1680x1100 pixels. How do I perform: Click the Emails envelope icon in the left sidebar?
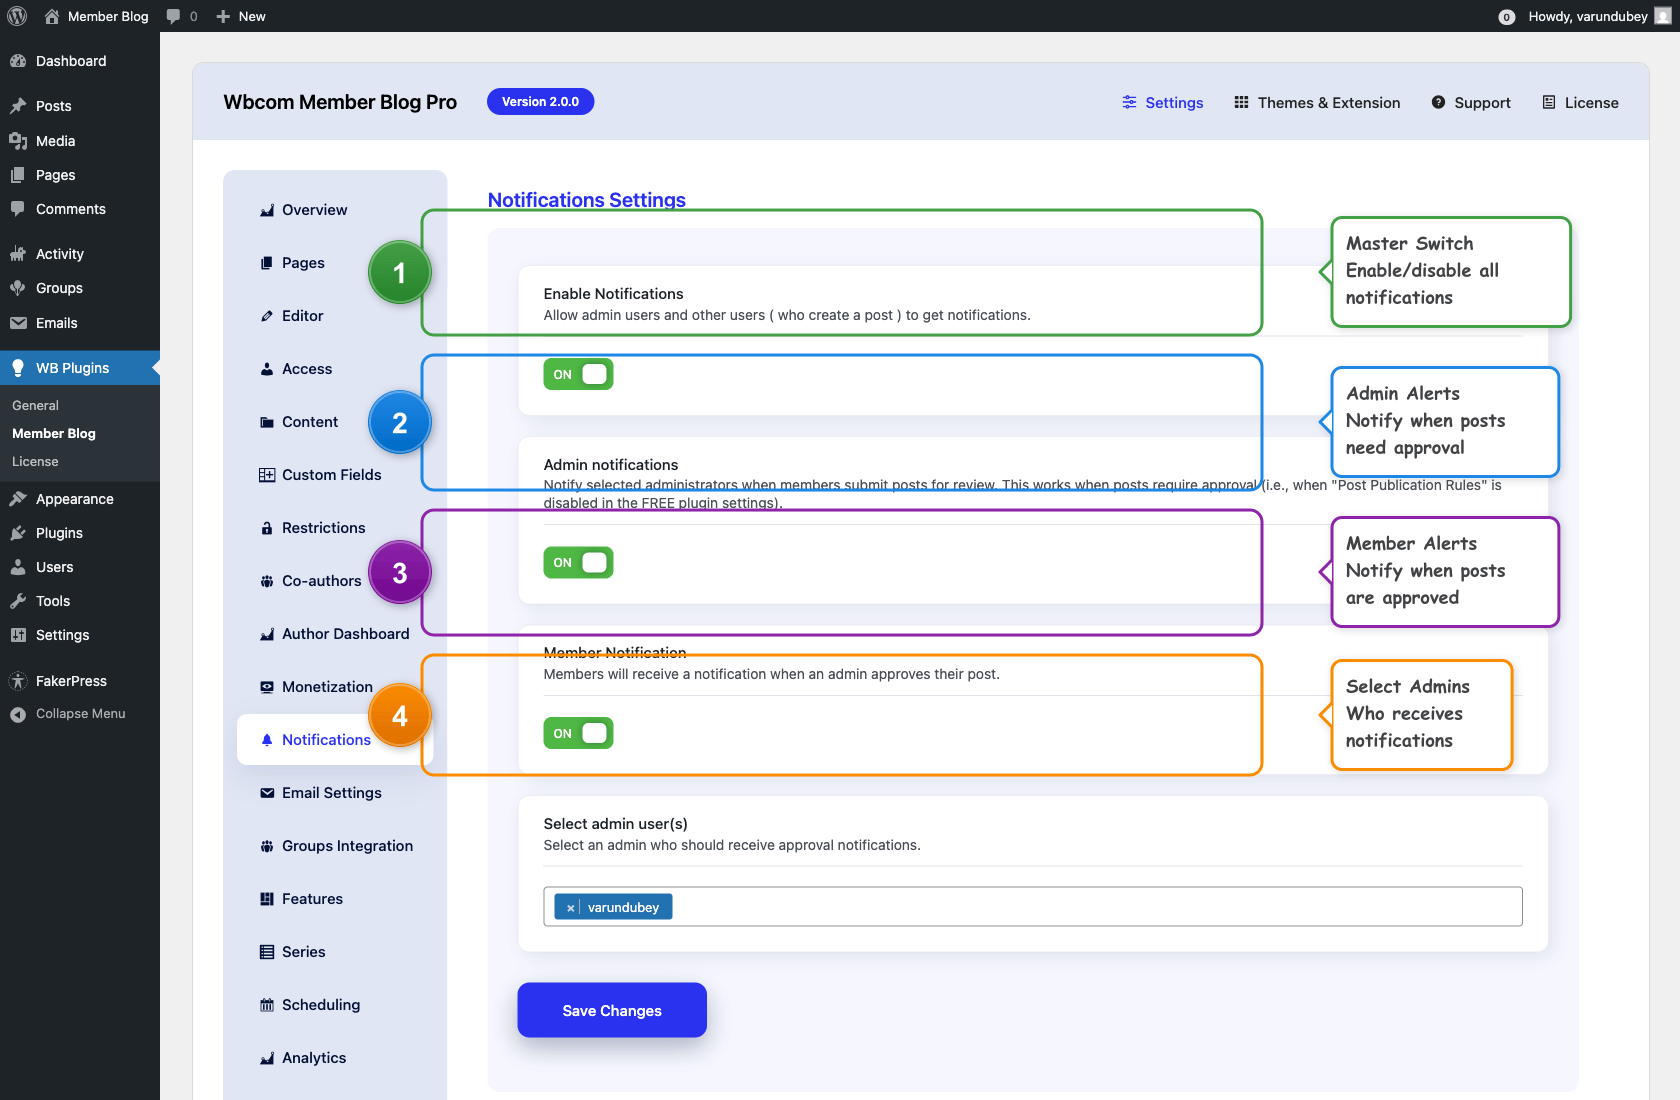pyautogui.click(x=18, y=323)
